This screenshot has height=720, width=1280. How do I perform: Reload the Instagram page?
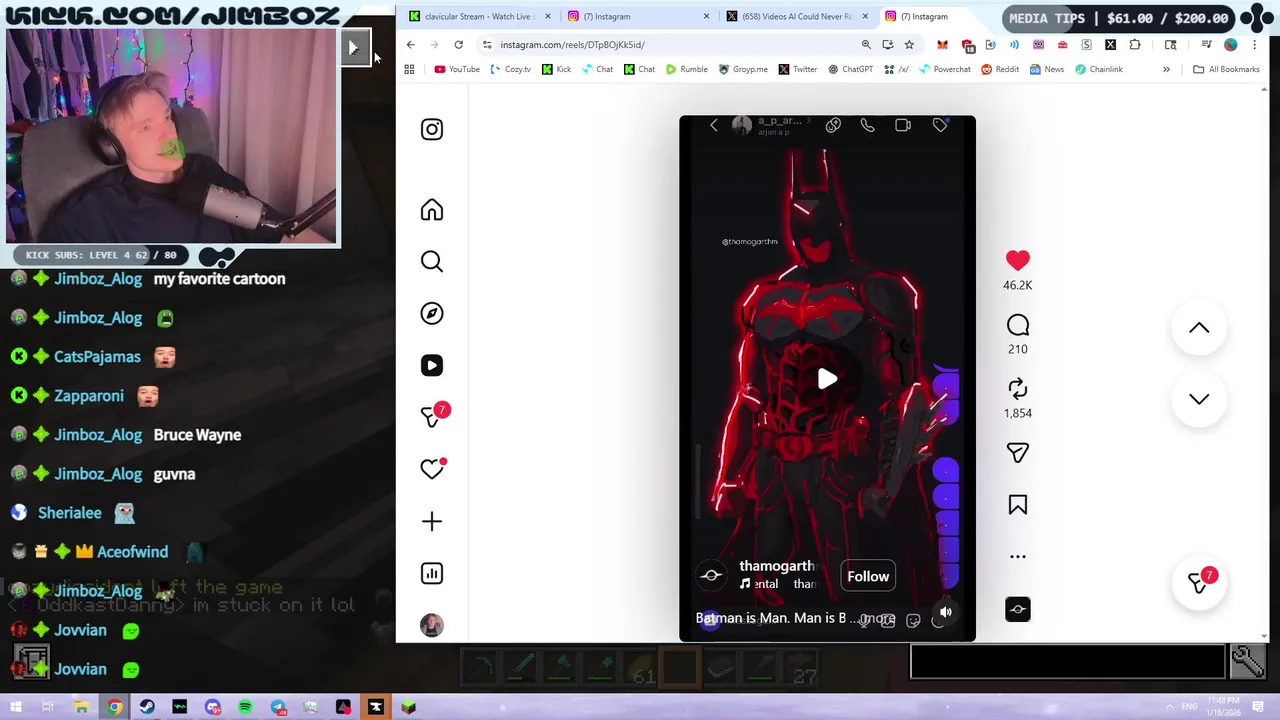(x=458, y=44)
